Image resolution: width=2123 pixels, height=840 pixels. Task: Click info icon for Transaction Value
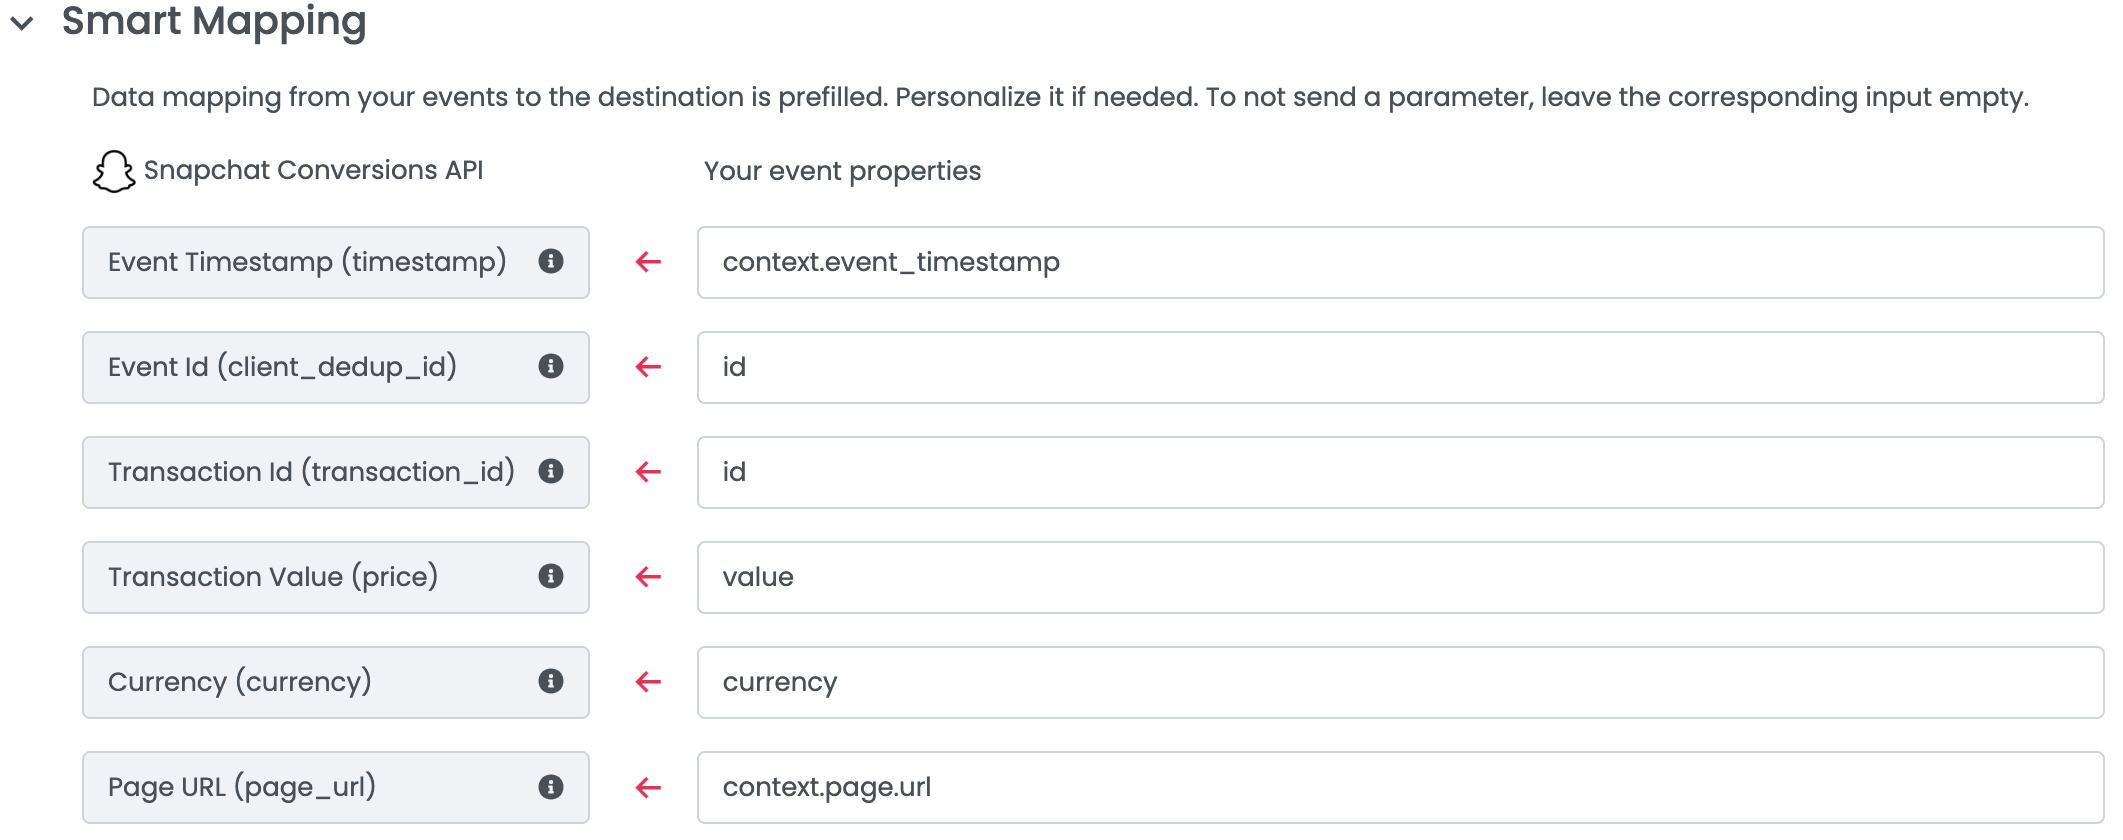(551, 576)
